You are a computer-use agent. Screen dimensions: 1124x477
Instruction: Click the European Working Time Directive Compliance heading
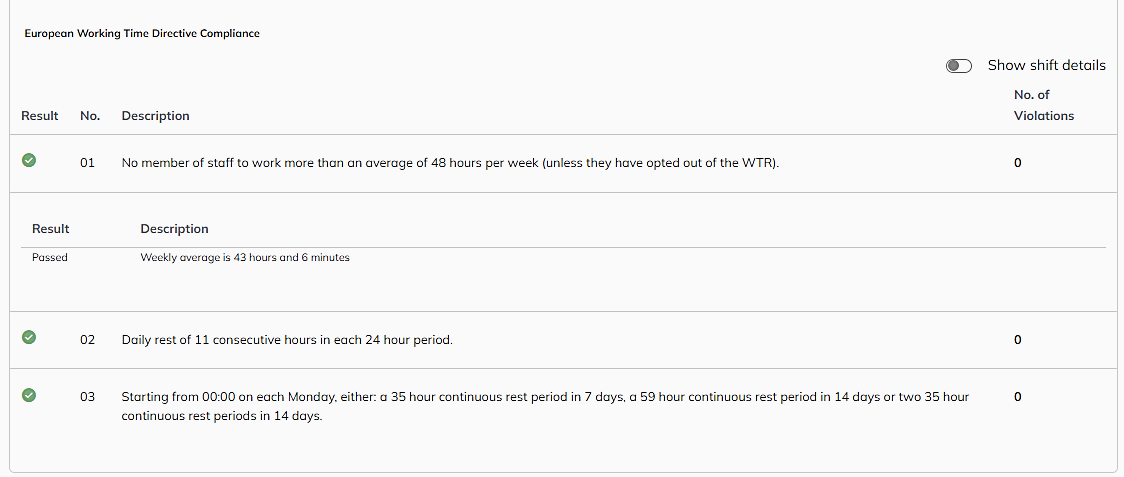point(142,34)
